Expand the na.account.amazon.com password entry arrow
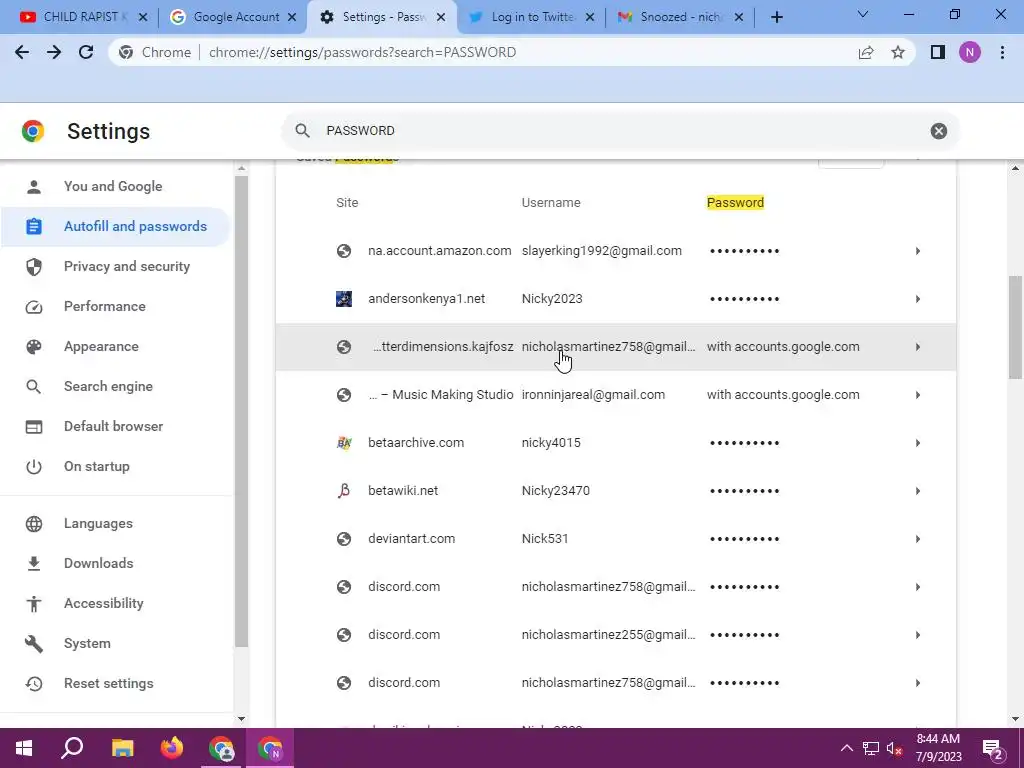The height and width of the screenshot is (768, 1024). (918, 251)
